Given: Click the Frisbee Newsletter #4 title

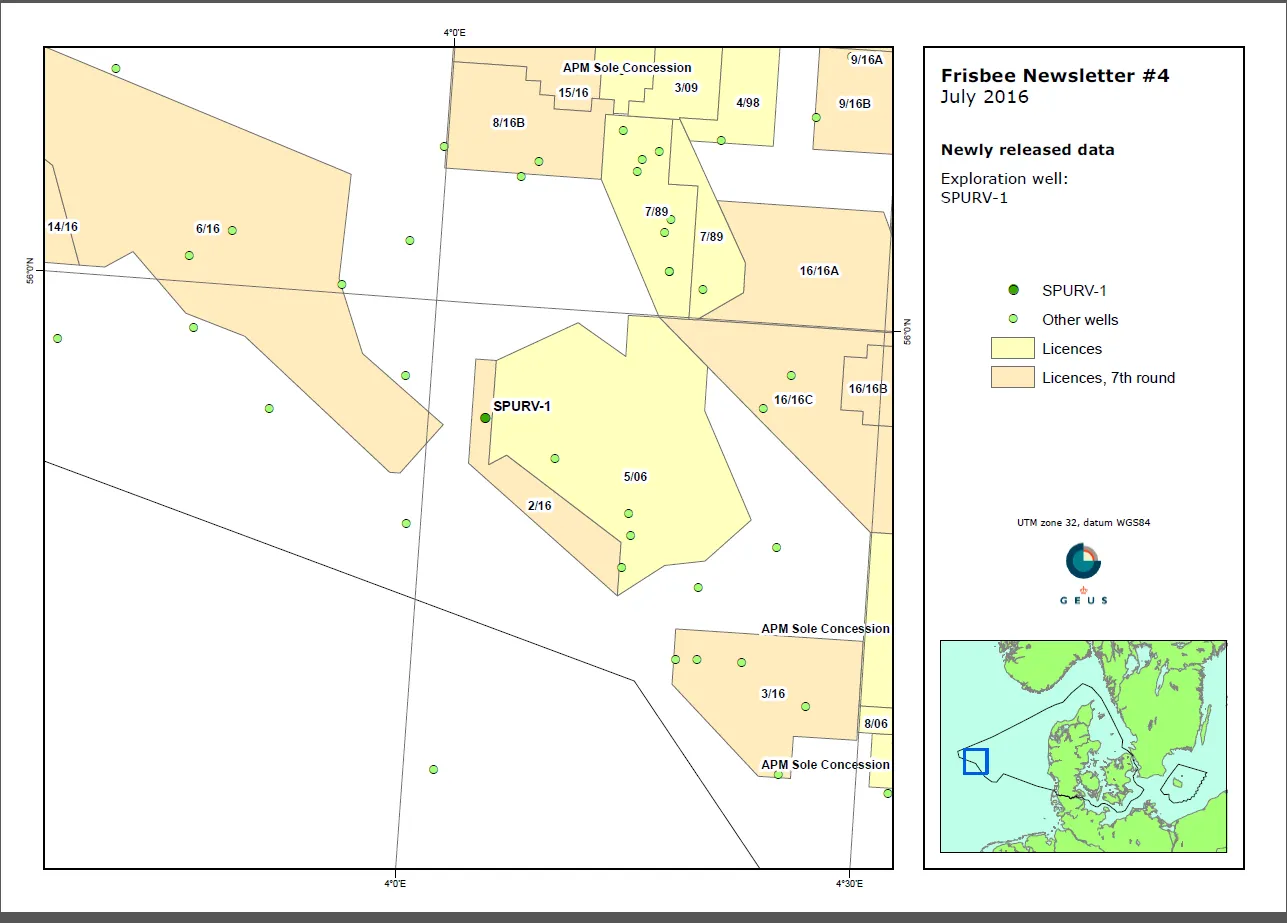Looking at the screenshot, I should [1054, 76].
